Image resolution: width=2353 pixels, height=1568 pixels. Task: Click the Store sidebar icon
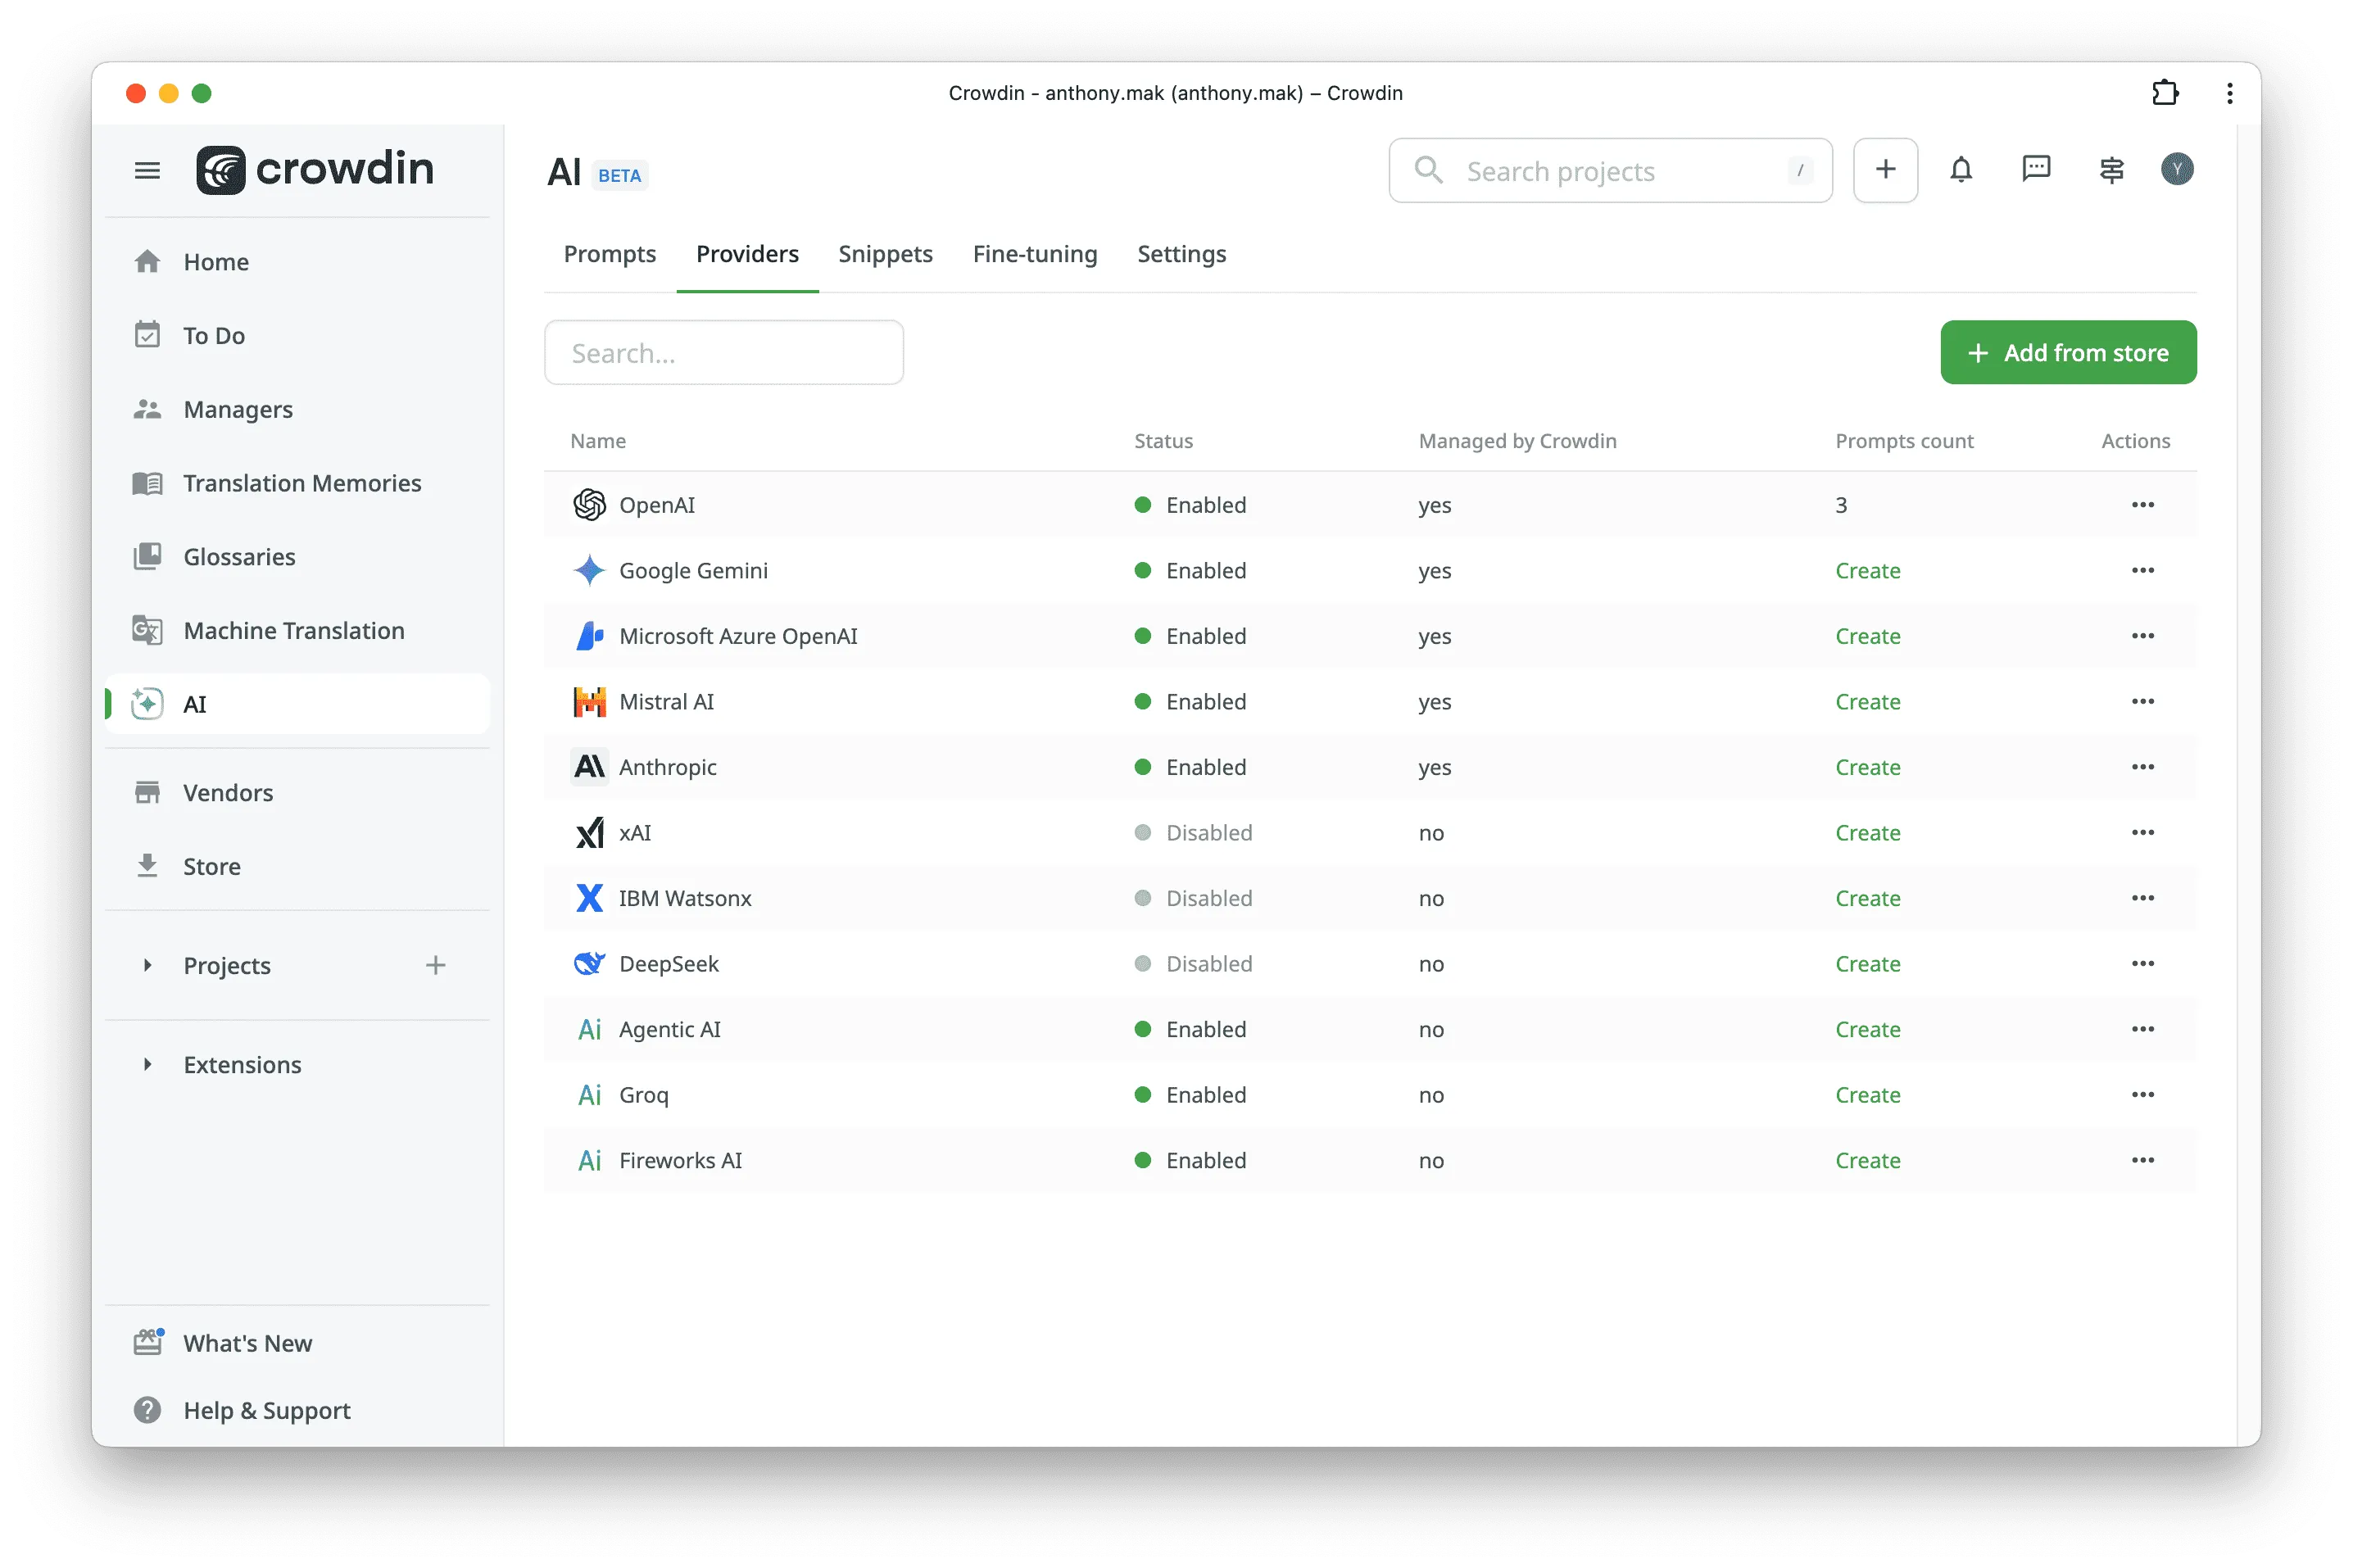pyautogui.click(x=147, y=866)
